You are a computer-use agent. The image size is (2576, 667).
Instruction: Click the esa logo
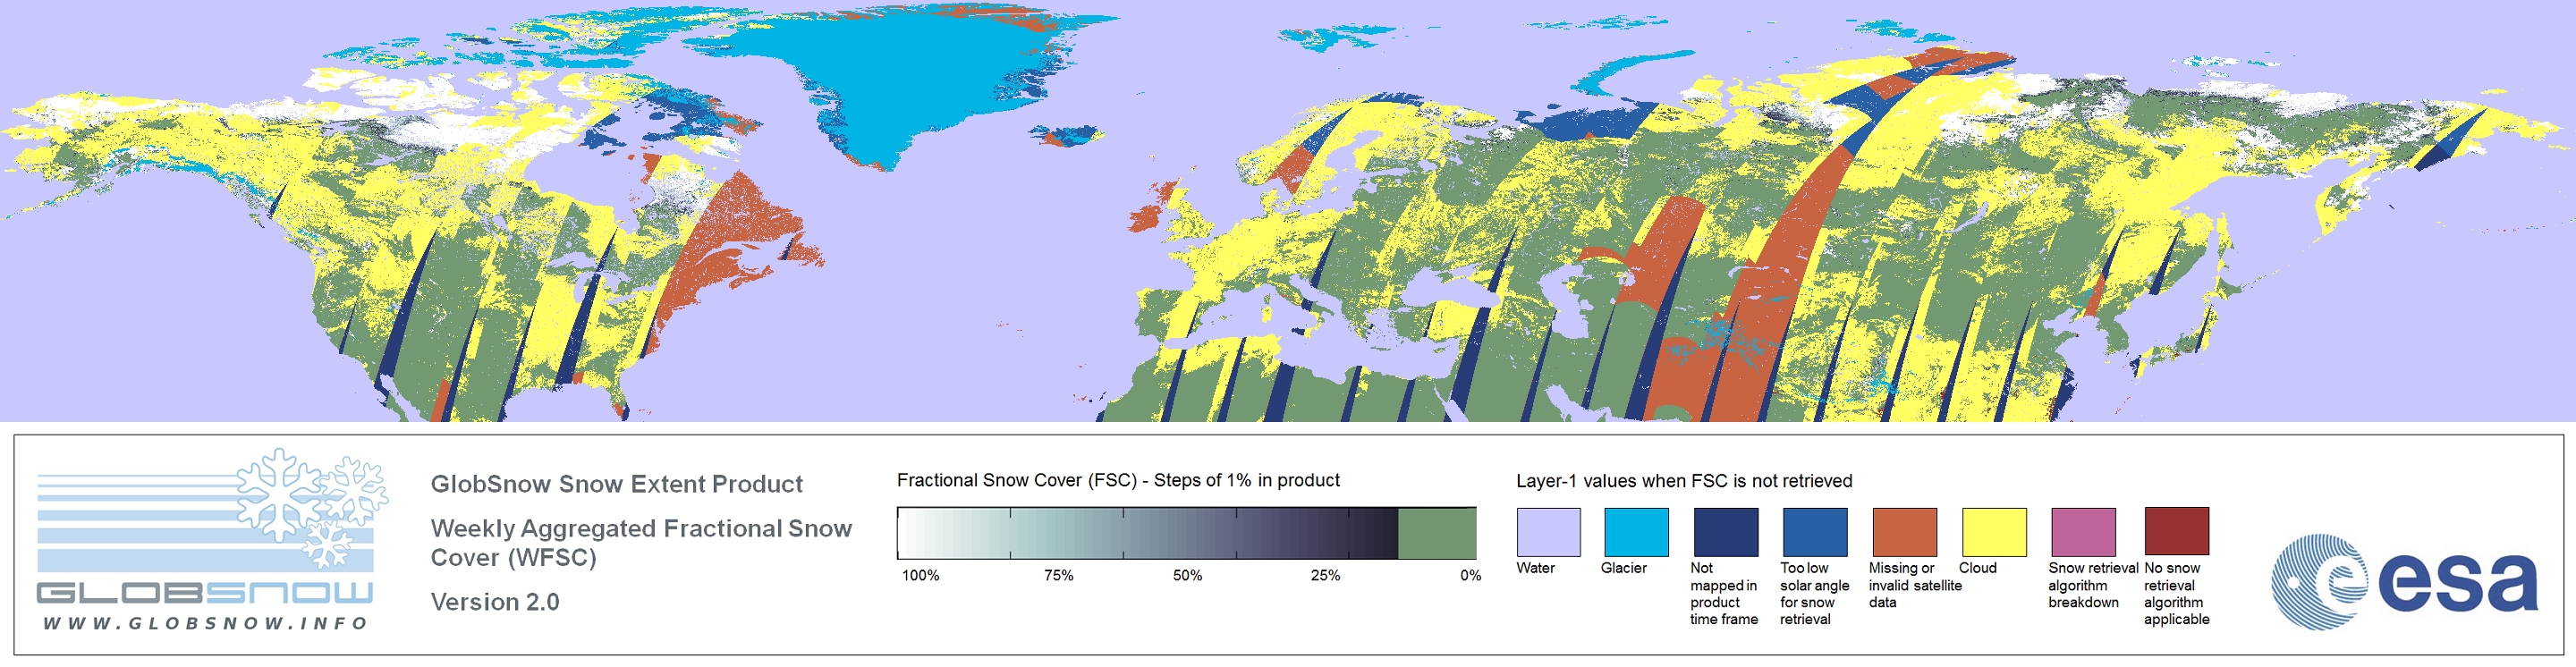(x=2404, y=581)
